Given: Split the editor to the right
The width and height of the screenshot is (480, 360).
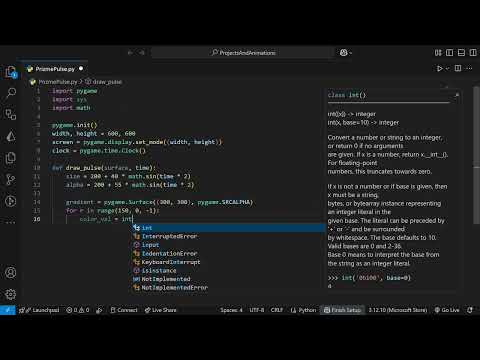Looking at the screenshot, I should [x=458, y=68].
